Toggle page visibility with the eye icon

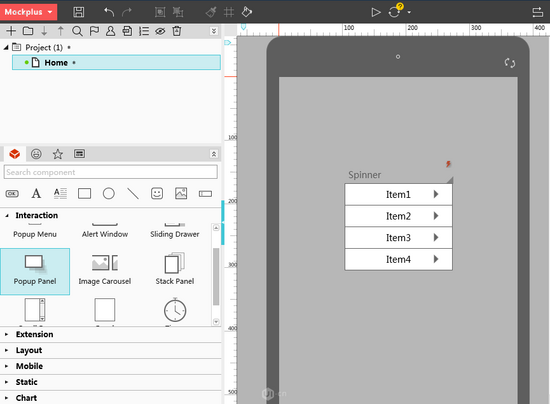point(160,31)
